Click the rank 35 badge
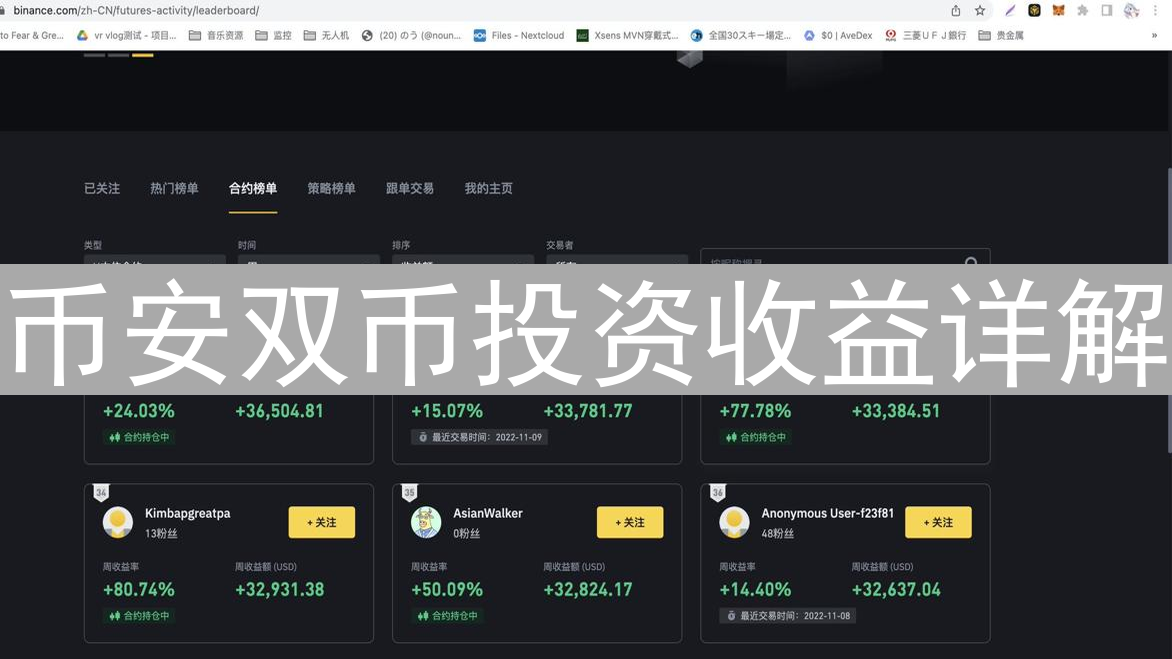Image resolution: width=1172 pixels, height=659 pixels. pyautogui.click(x=409, y=492)
